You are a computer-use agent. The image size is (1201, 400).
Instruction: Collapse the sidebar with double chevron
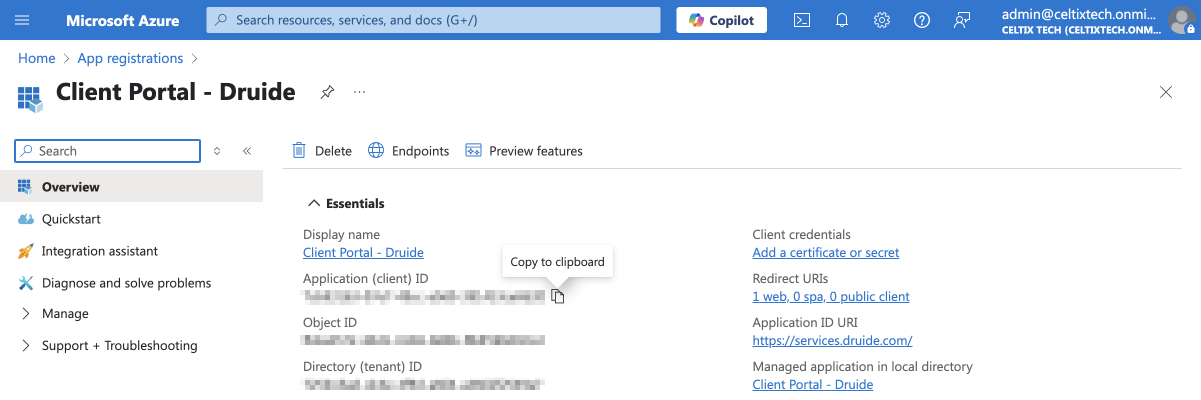(247, 151)
